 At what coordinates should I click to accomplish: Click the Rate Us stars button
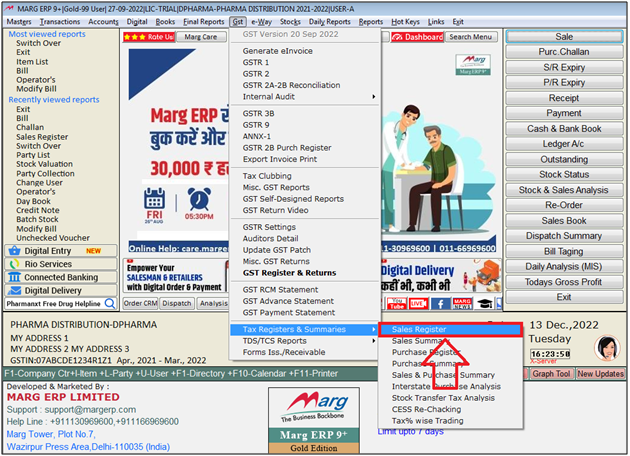click(x=149, y=37)
